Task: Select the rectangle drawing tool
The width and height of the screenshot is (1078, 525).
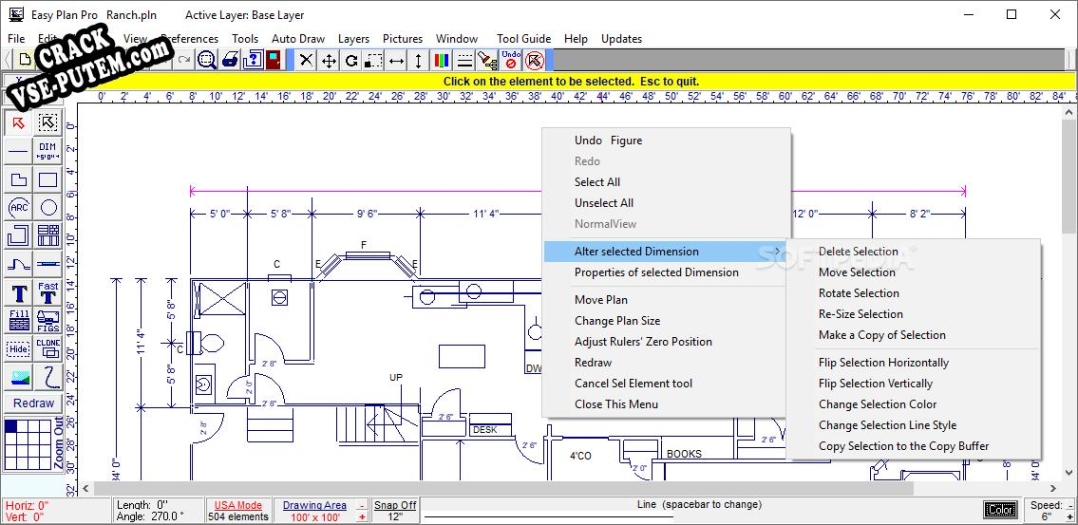Action: click(48, 179)
